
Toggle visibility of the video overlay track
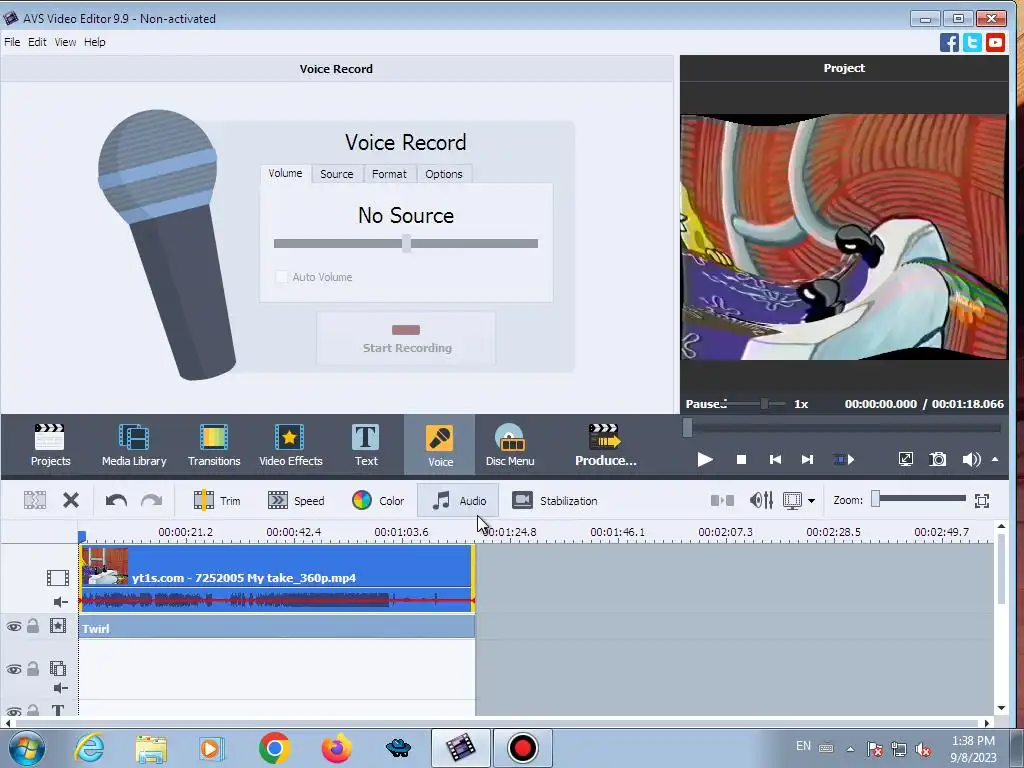14,669
